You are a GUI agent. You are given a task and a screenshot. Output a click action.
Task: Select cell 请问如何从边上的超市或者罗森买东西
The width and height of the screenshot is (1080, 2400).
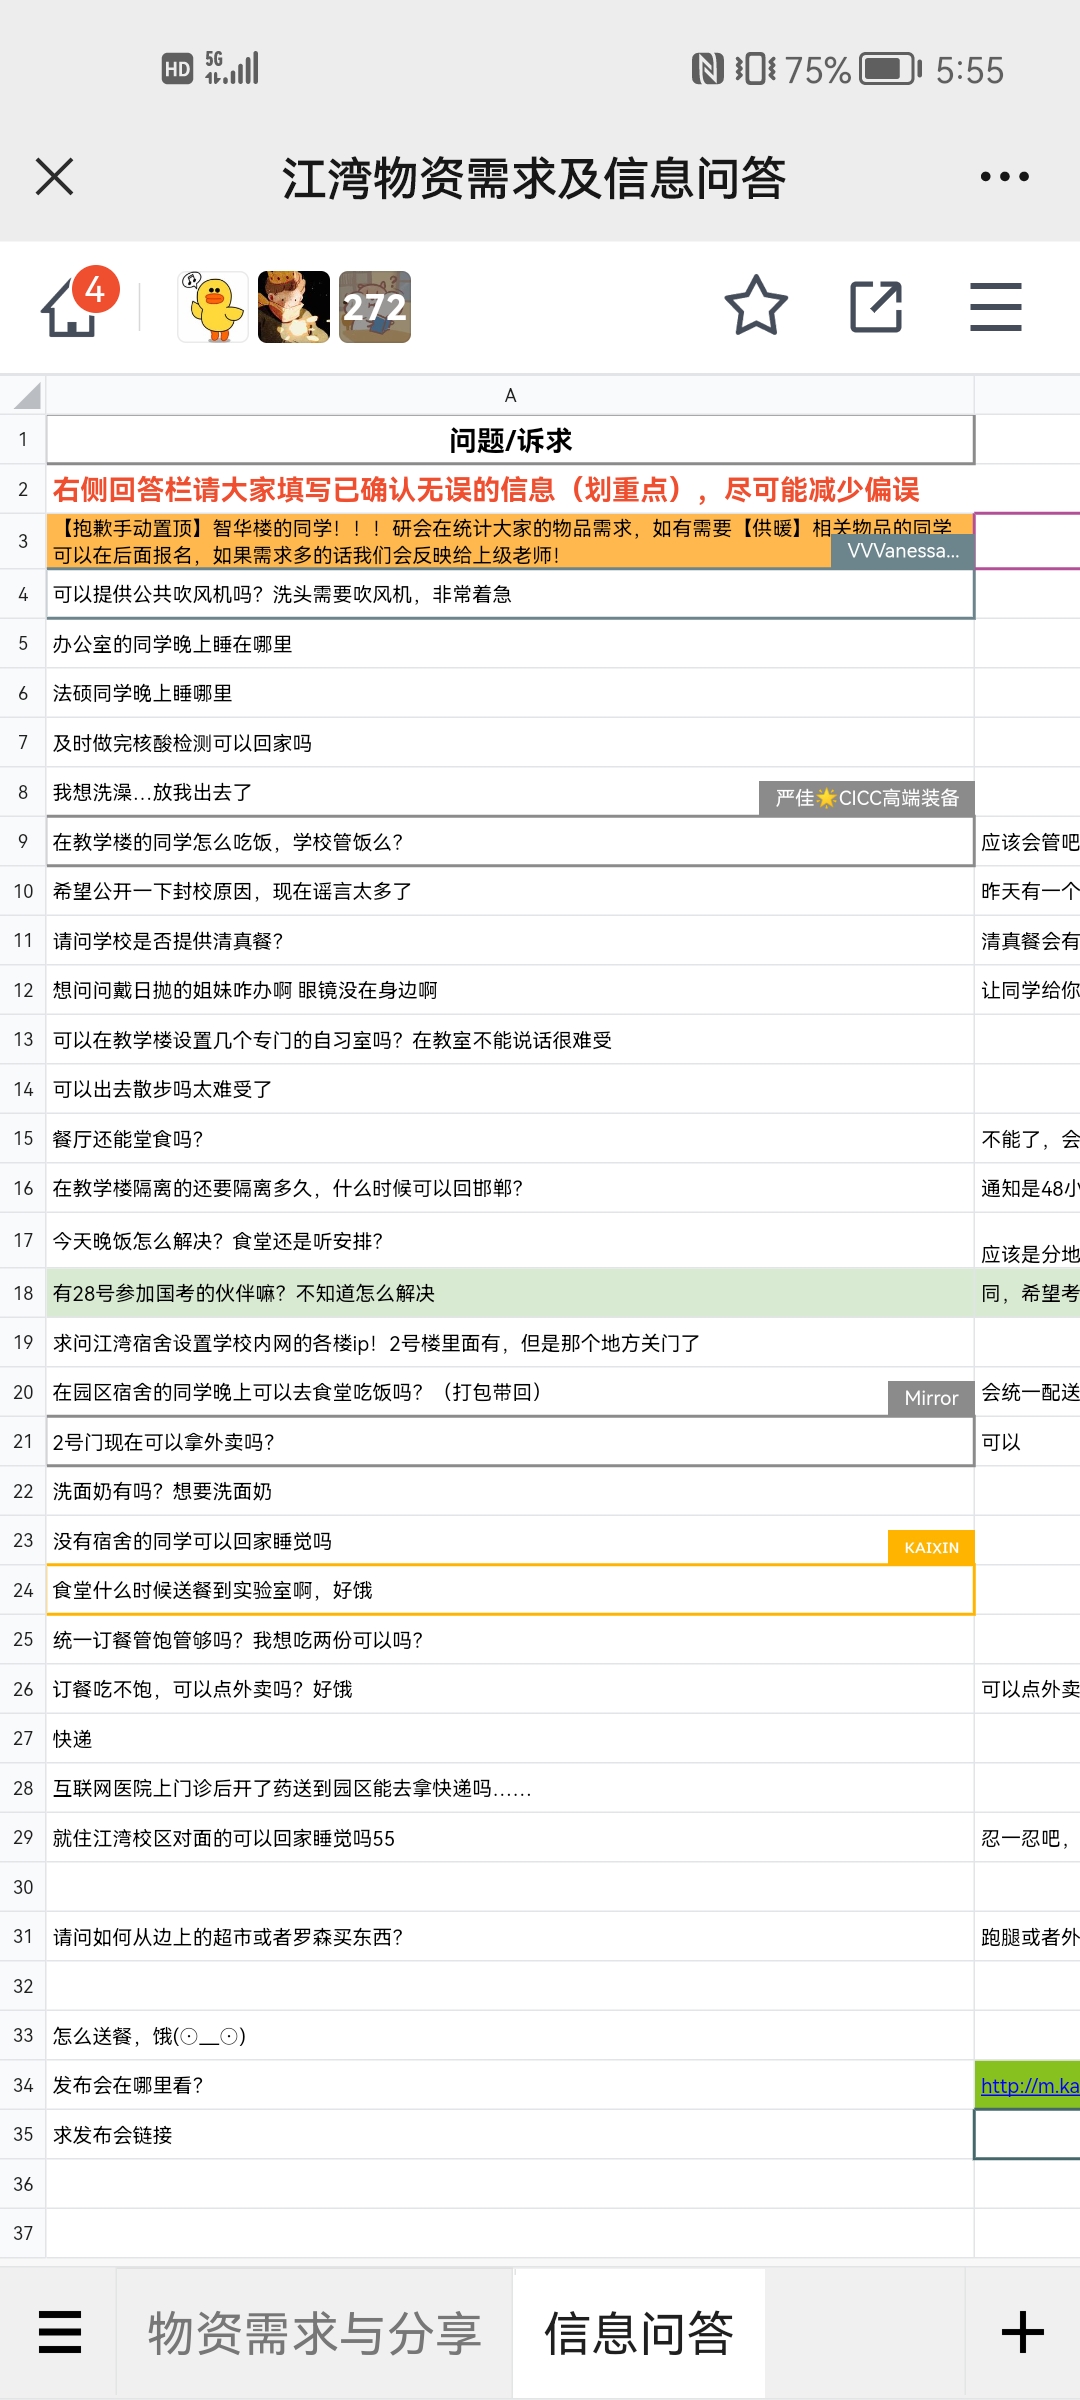tap(510, 1937)
